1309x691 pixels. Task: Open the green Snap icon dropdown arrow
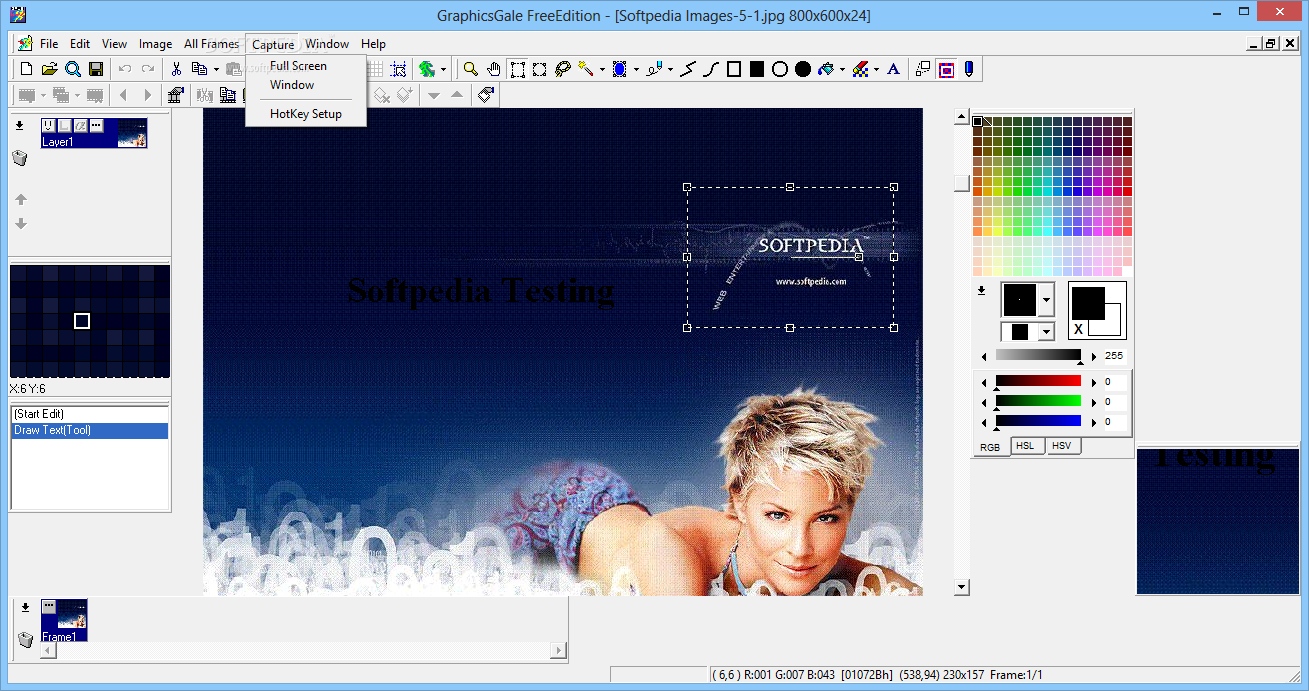pos(444,69)
